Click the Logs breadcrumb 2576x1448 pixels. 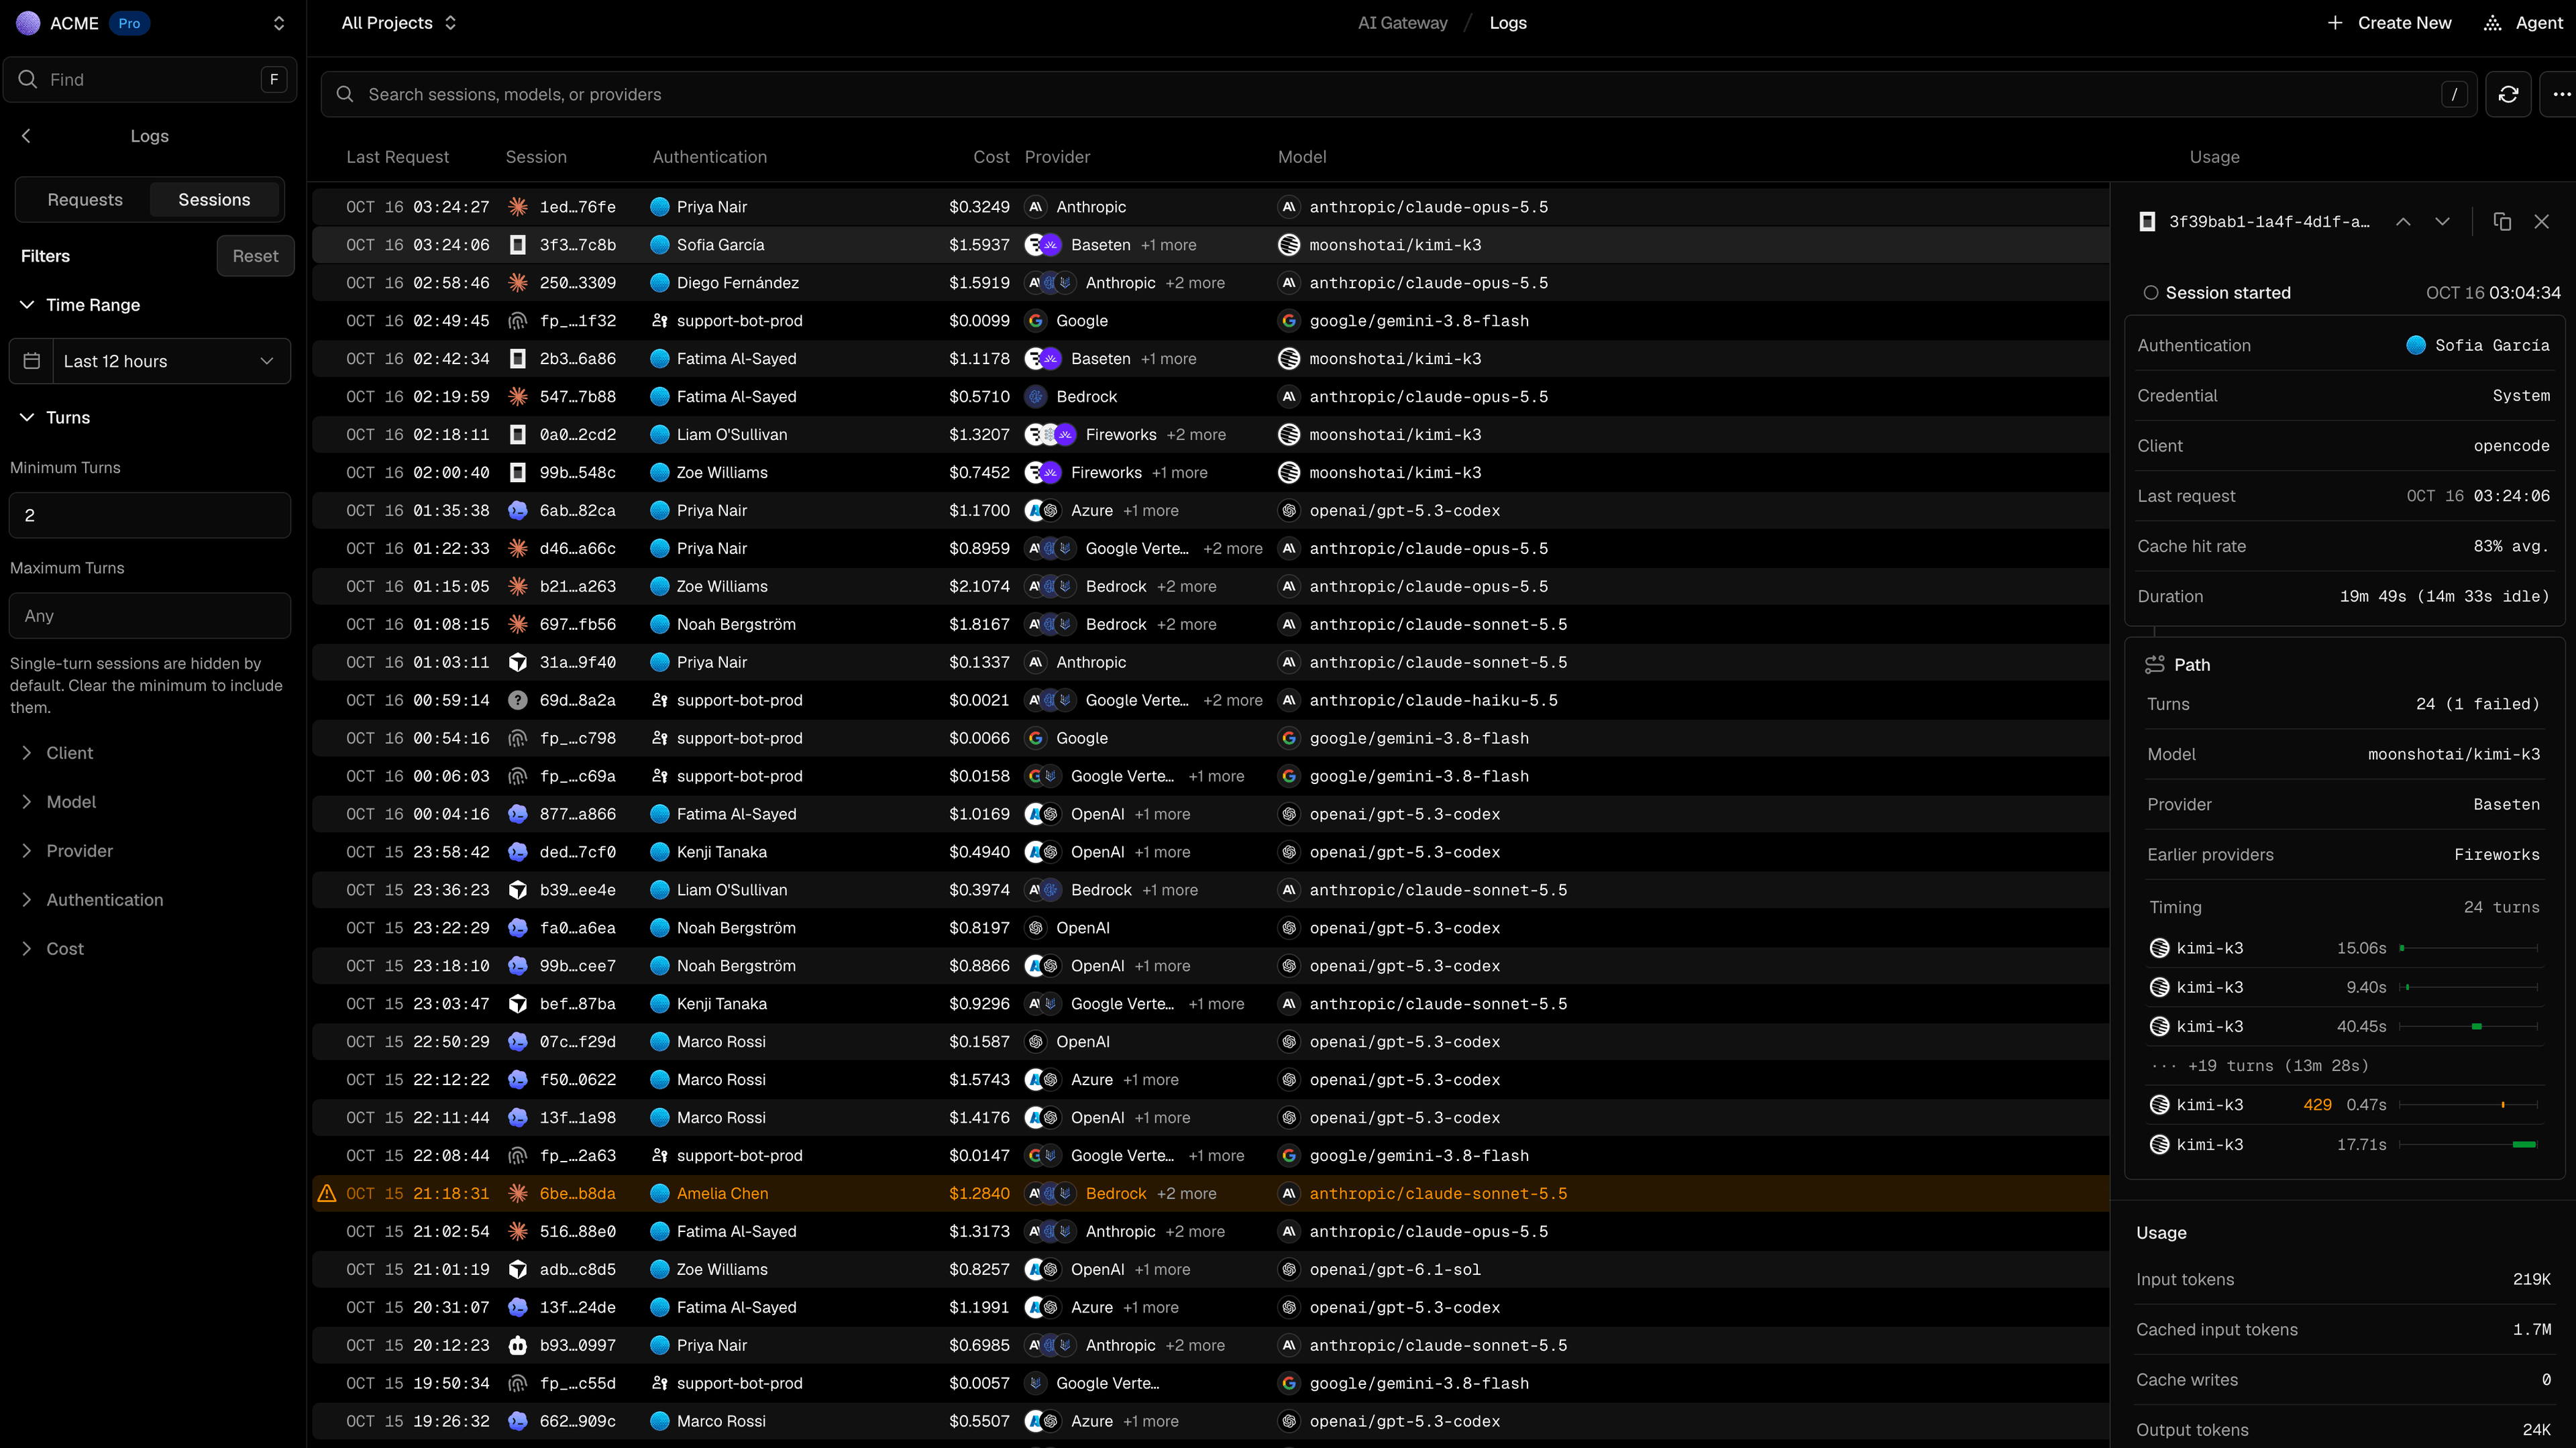1507,23
